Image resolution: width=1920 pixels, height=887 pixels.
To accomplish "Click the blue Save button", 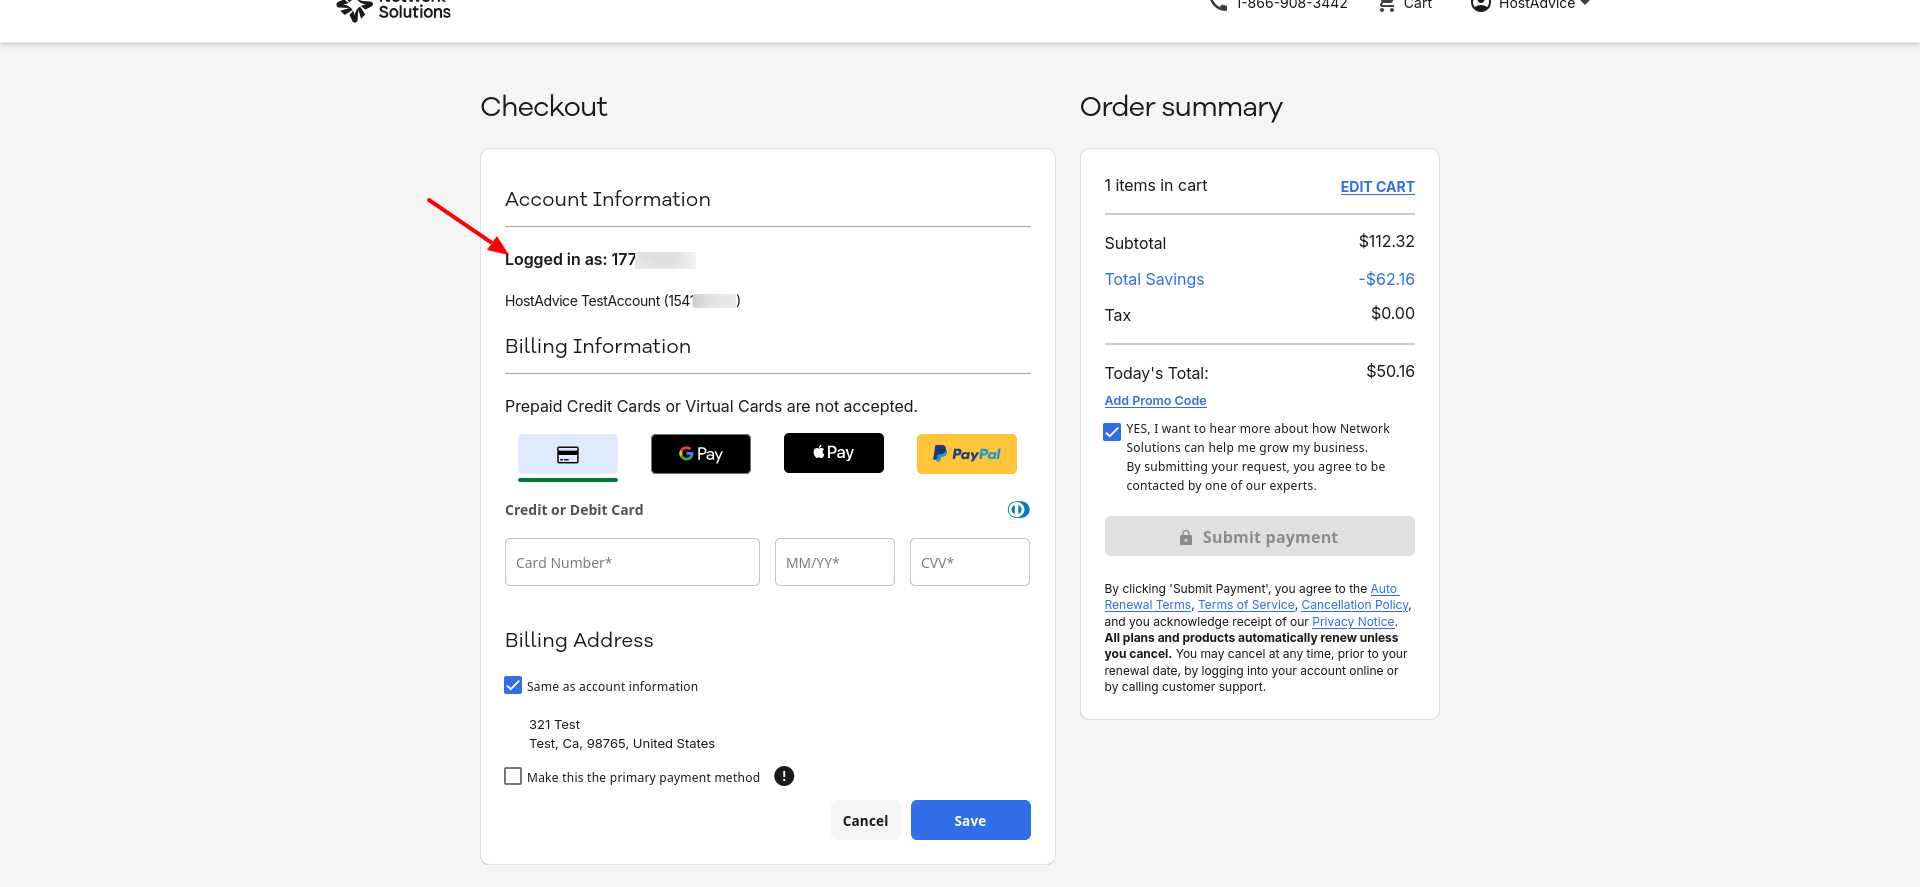I will click(971, 820).
